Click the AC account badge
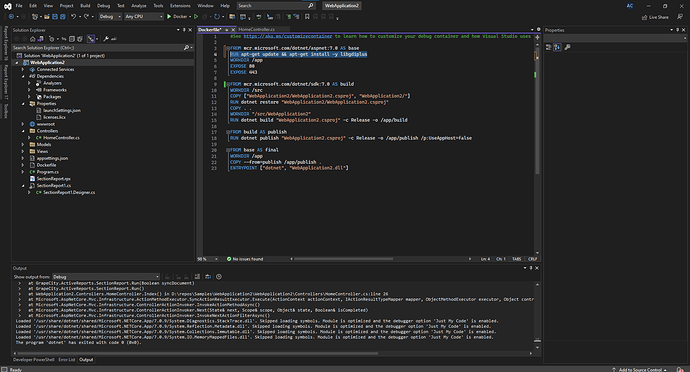 point(630,6)
